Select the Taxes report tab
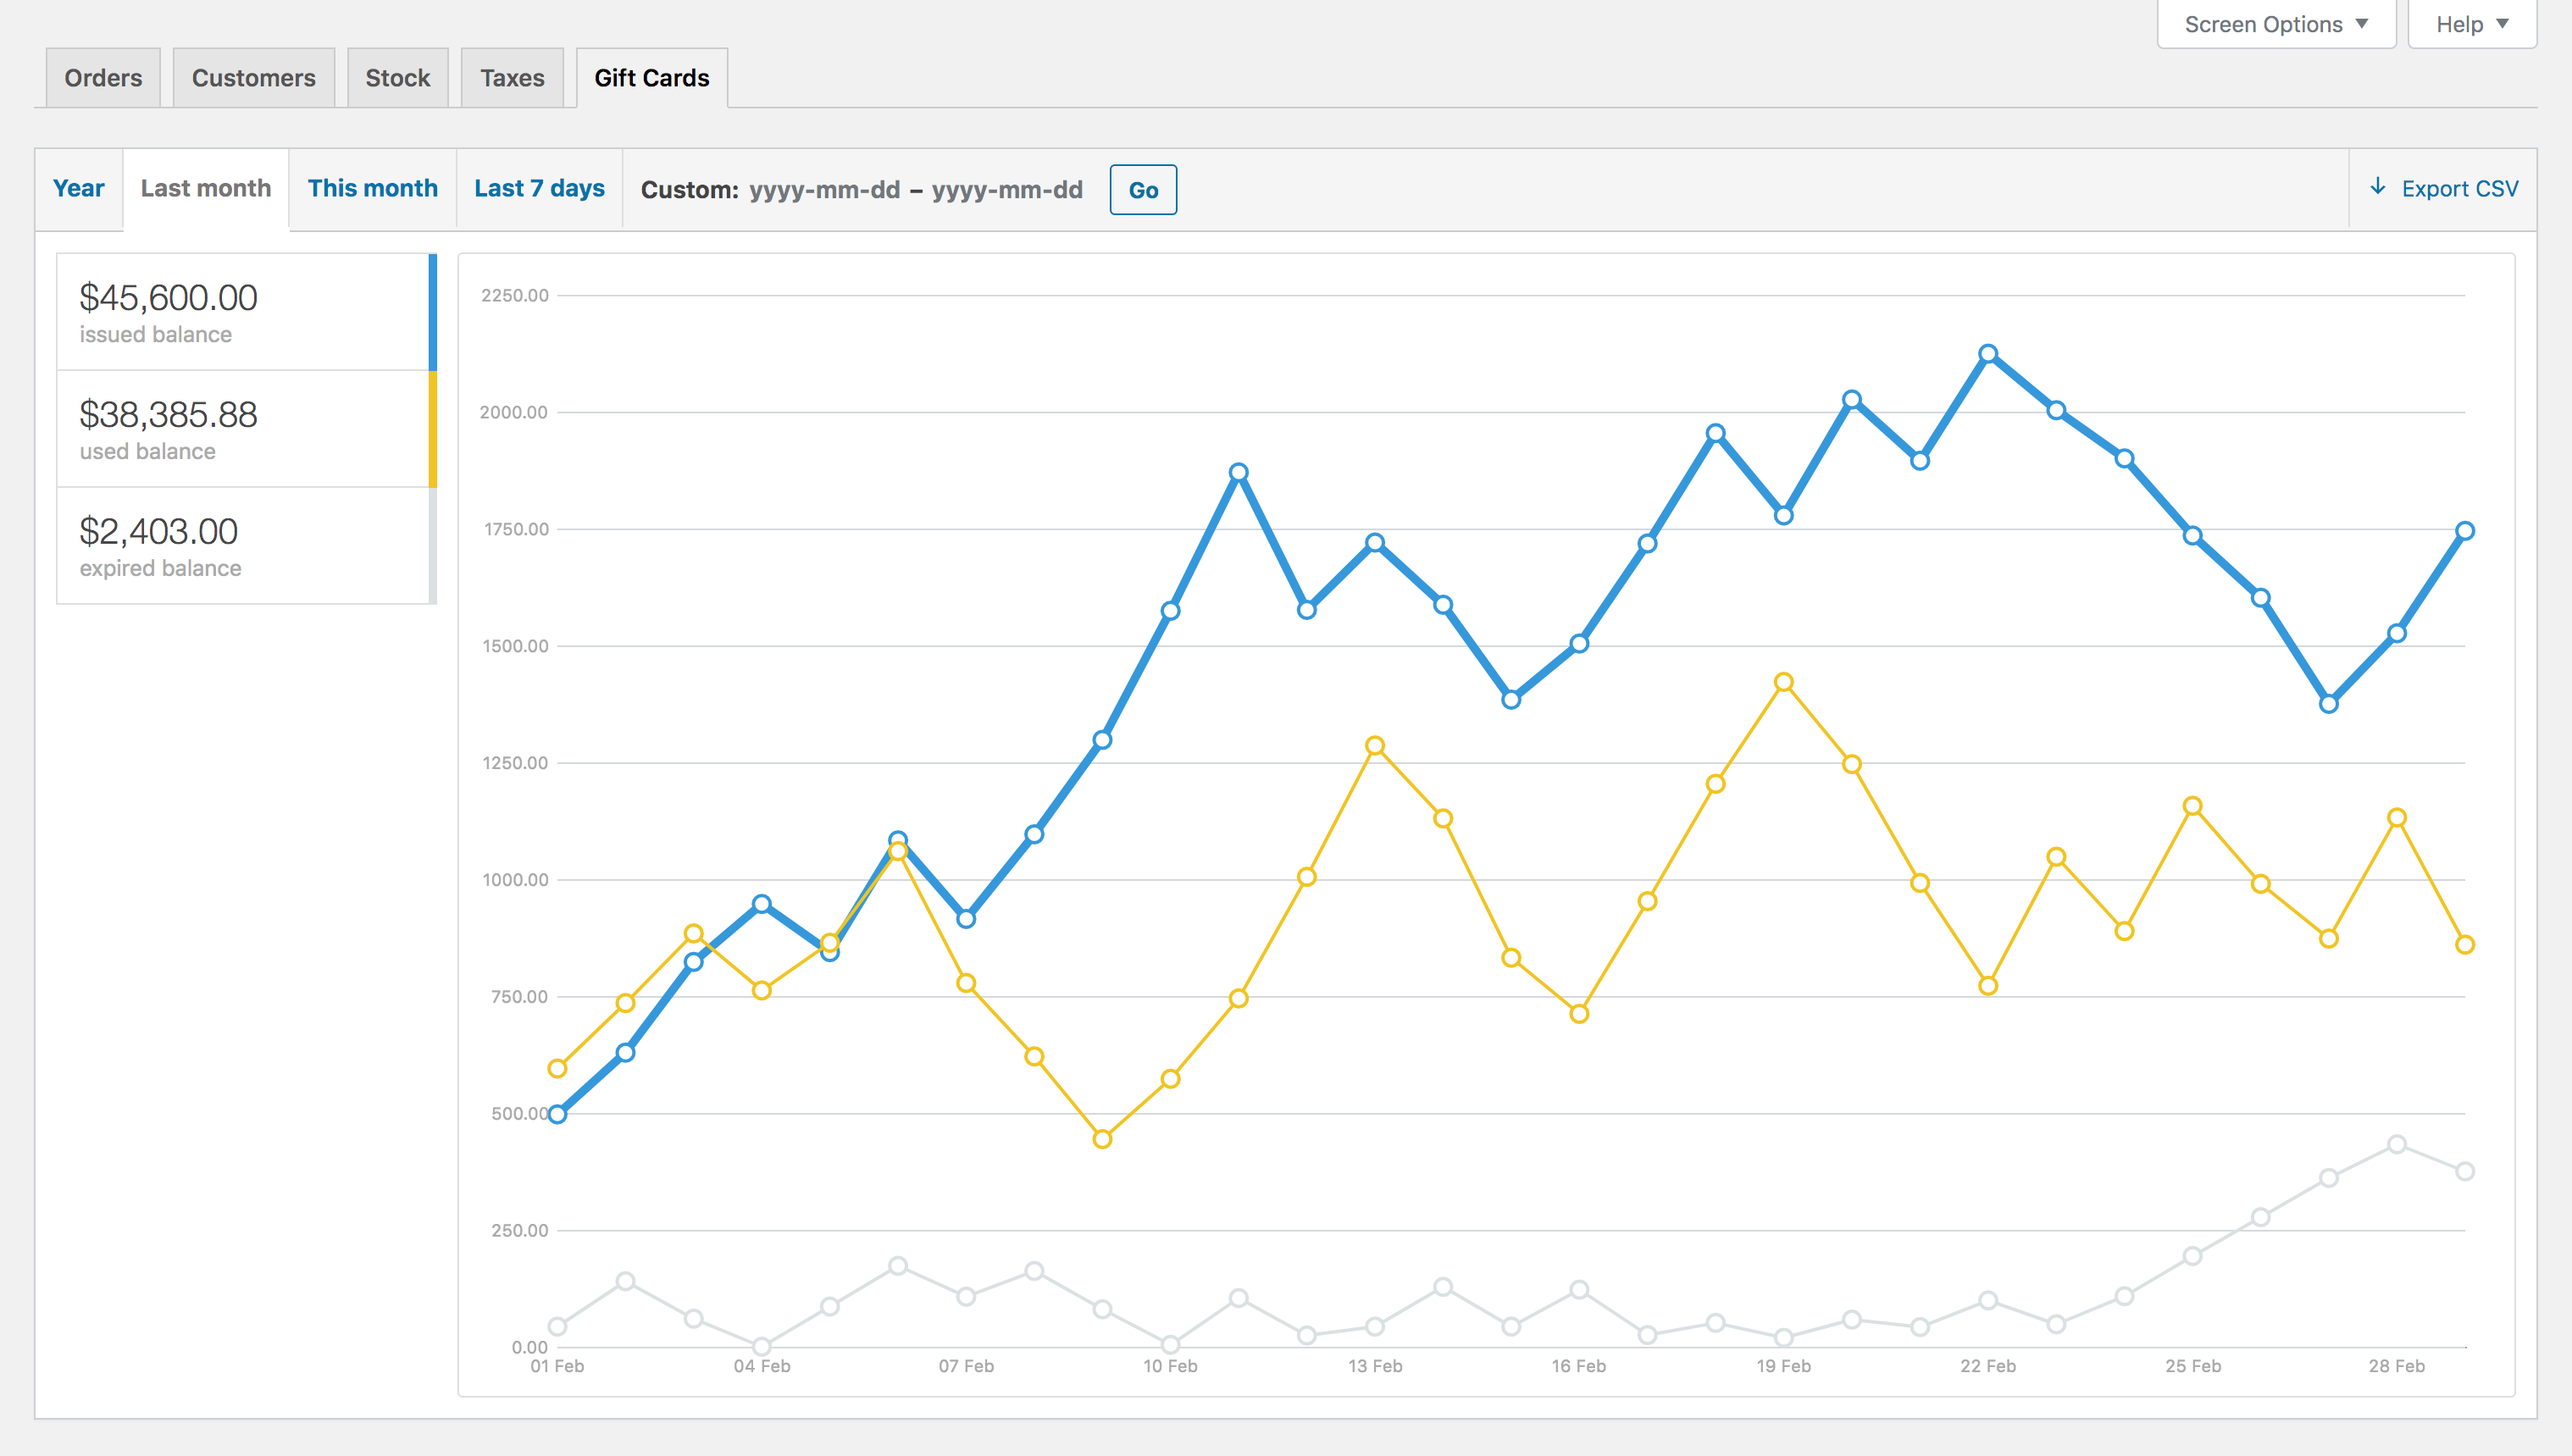 [x=512, y=78]
